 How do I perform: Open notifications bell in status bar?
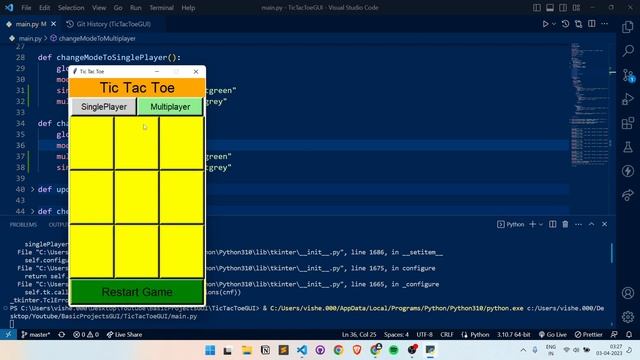[629, 334]
